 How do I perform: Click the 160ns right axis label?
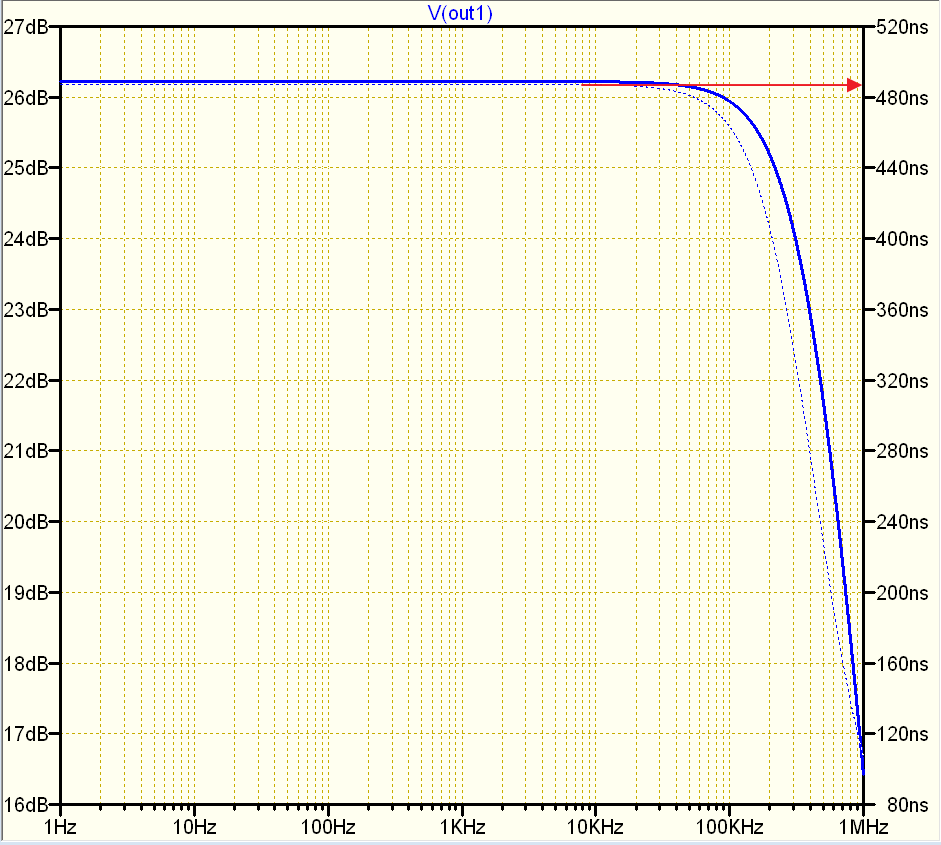(902, 664)
